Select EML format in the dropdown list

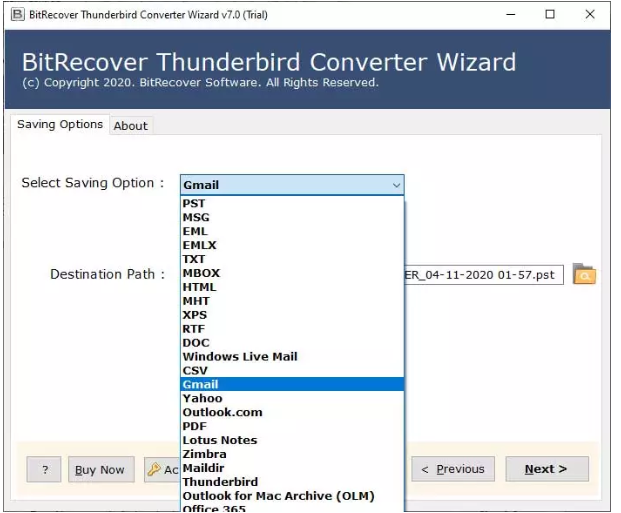coord(292,231)
